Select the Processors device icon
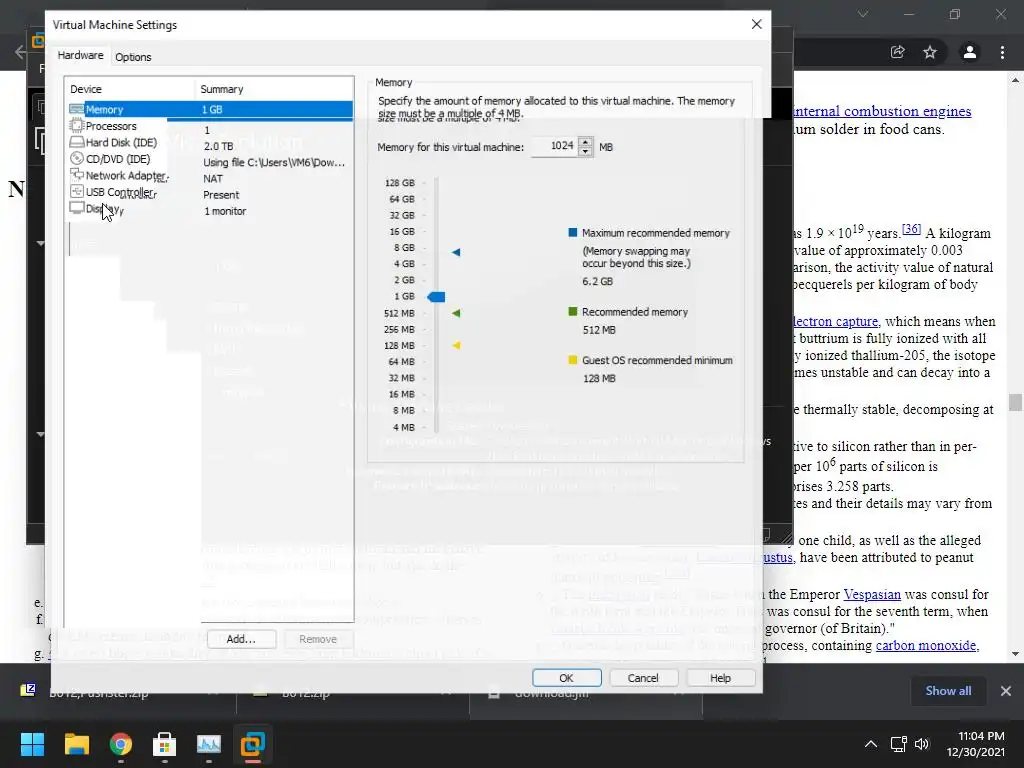The width and height of the screenshot is (1024, 768). pyautogui.click(x=77, y=125)
